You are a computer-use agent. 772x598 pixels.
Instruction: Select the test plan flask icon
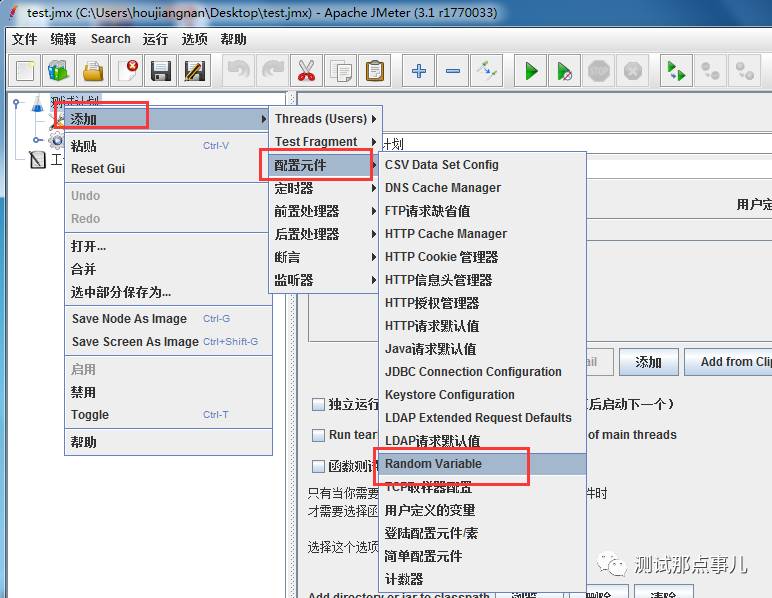(37, 103)
